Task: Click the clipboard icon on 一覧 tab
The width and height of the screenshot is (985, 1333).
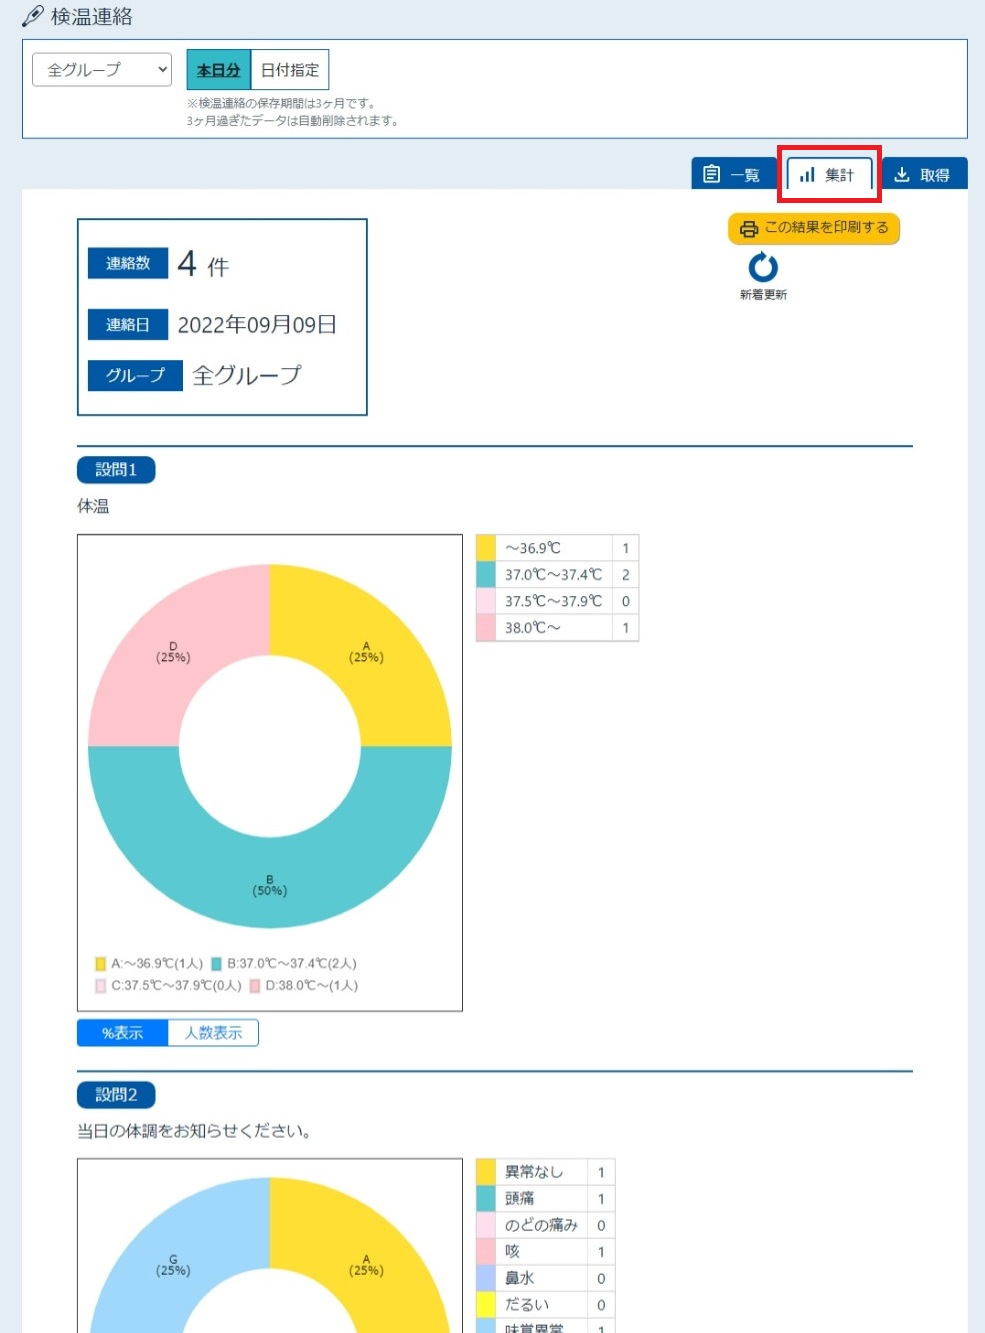Action: pyautogui.click(x=711, y=174)
